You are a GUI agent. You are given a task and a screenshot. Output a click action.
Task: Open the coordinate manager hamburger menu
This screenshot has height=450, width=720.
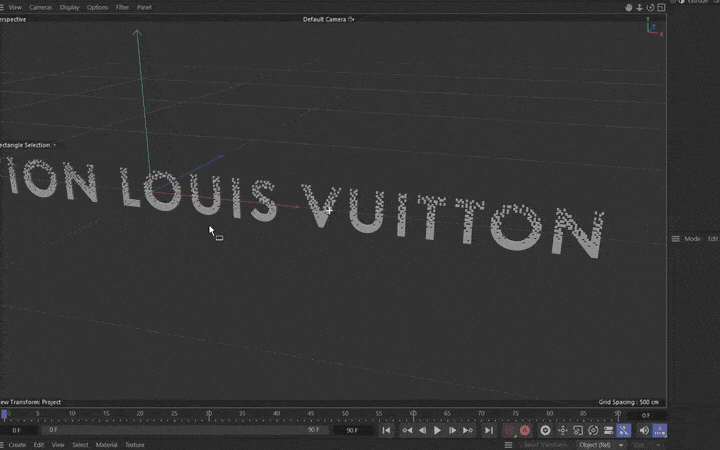click(508, 444)
